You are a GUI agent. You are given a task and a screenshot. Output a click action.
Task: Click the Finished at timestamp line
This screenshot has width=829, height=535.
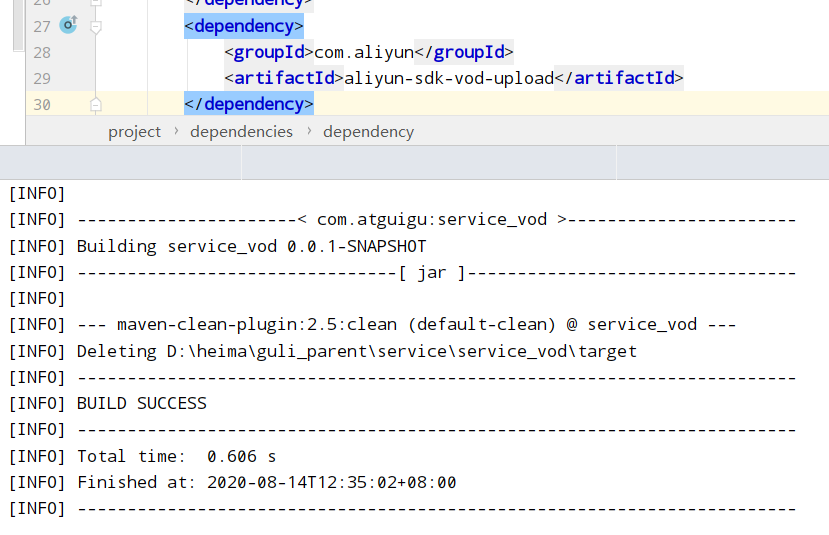pyautogui.click(x=266, y=482)
